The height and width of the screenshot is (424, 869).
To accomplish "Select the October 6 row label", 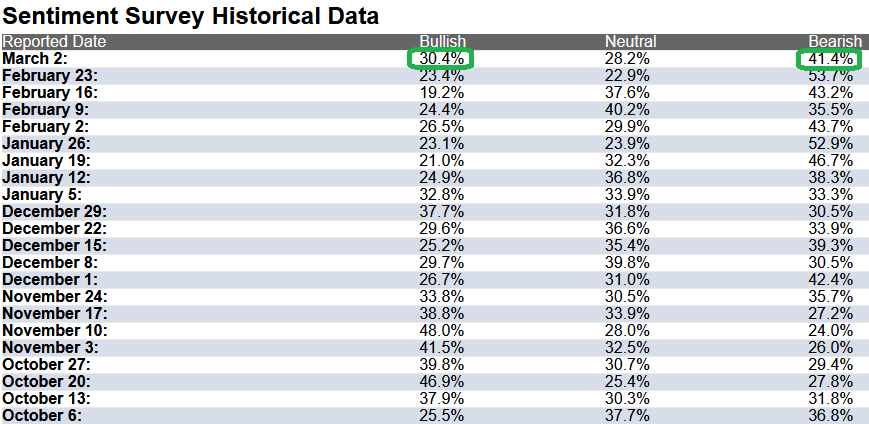I will [x=42, y=416].
